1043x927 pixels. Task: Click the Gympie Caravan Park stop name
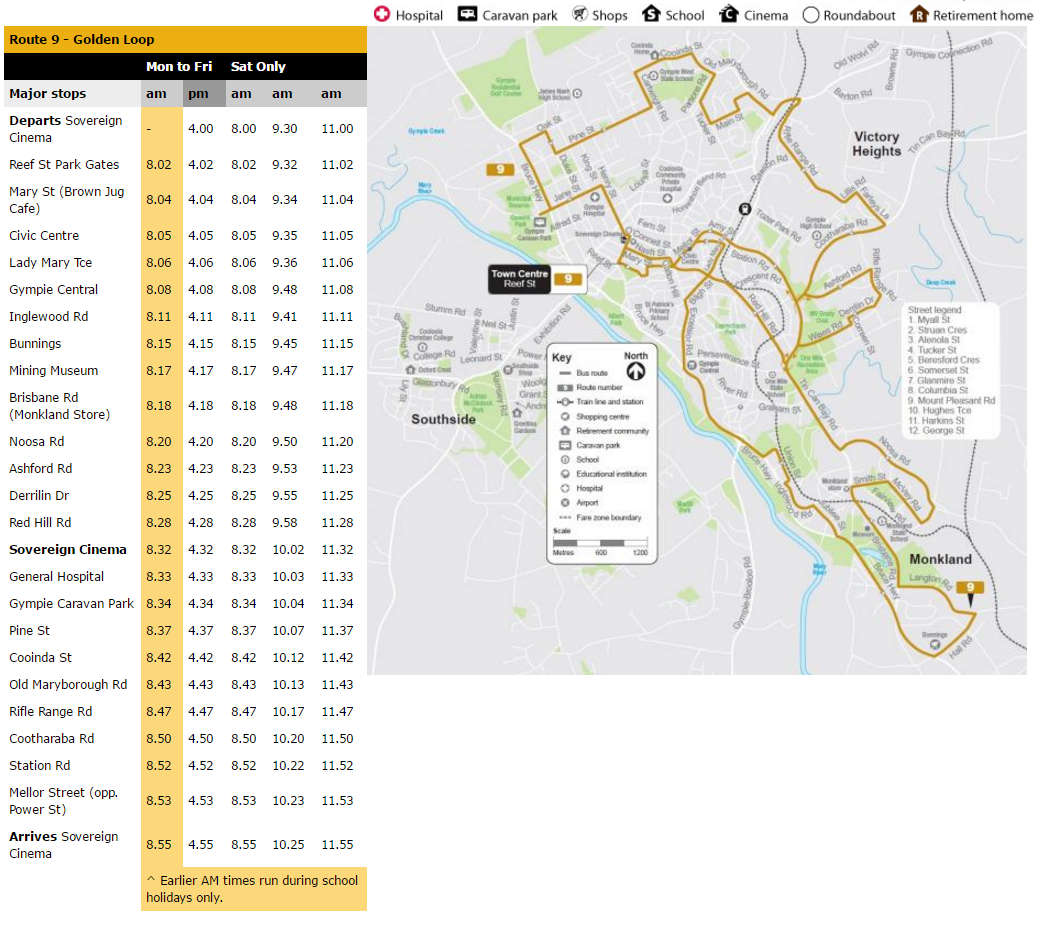[71, 604]
